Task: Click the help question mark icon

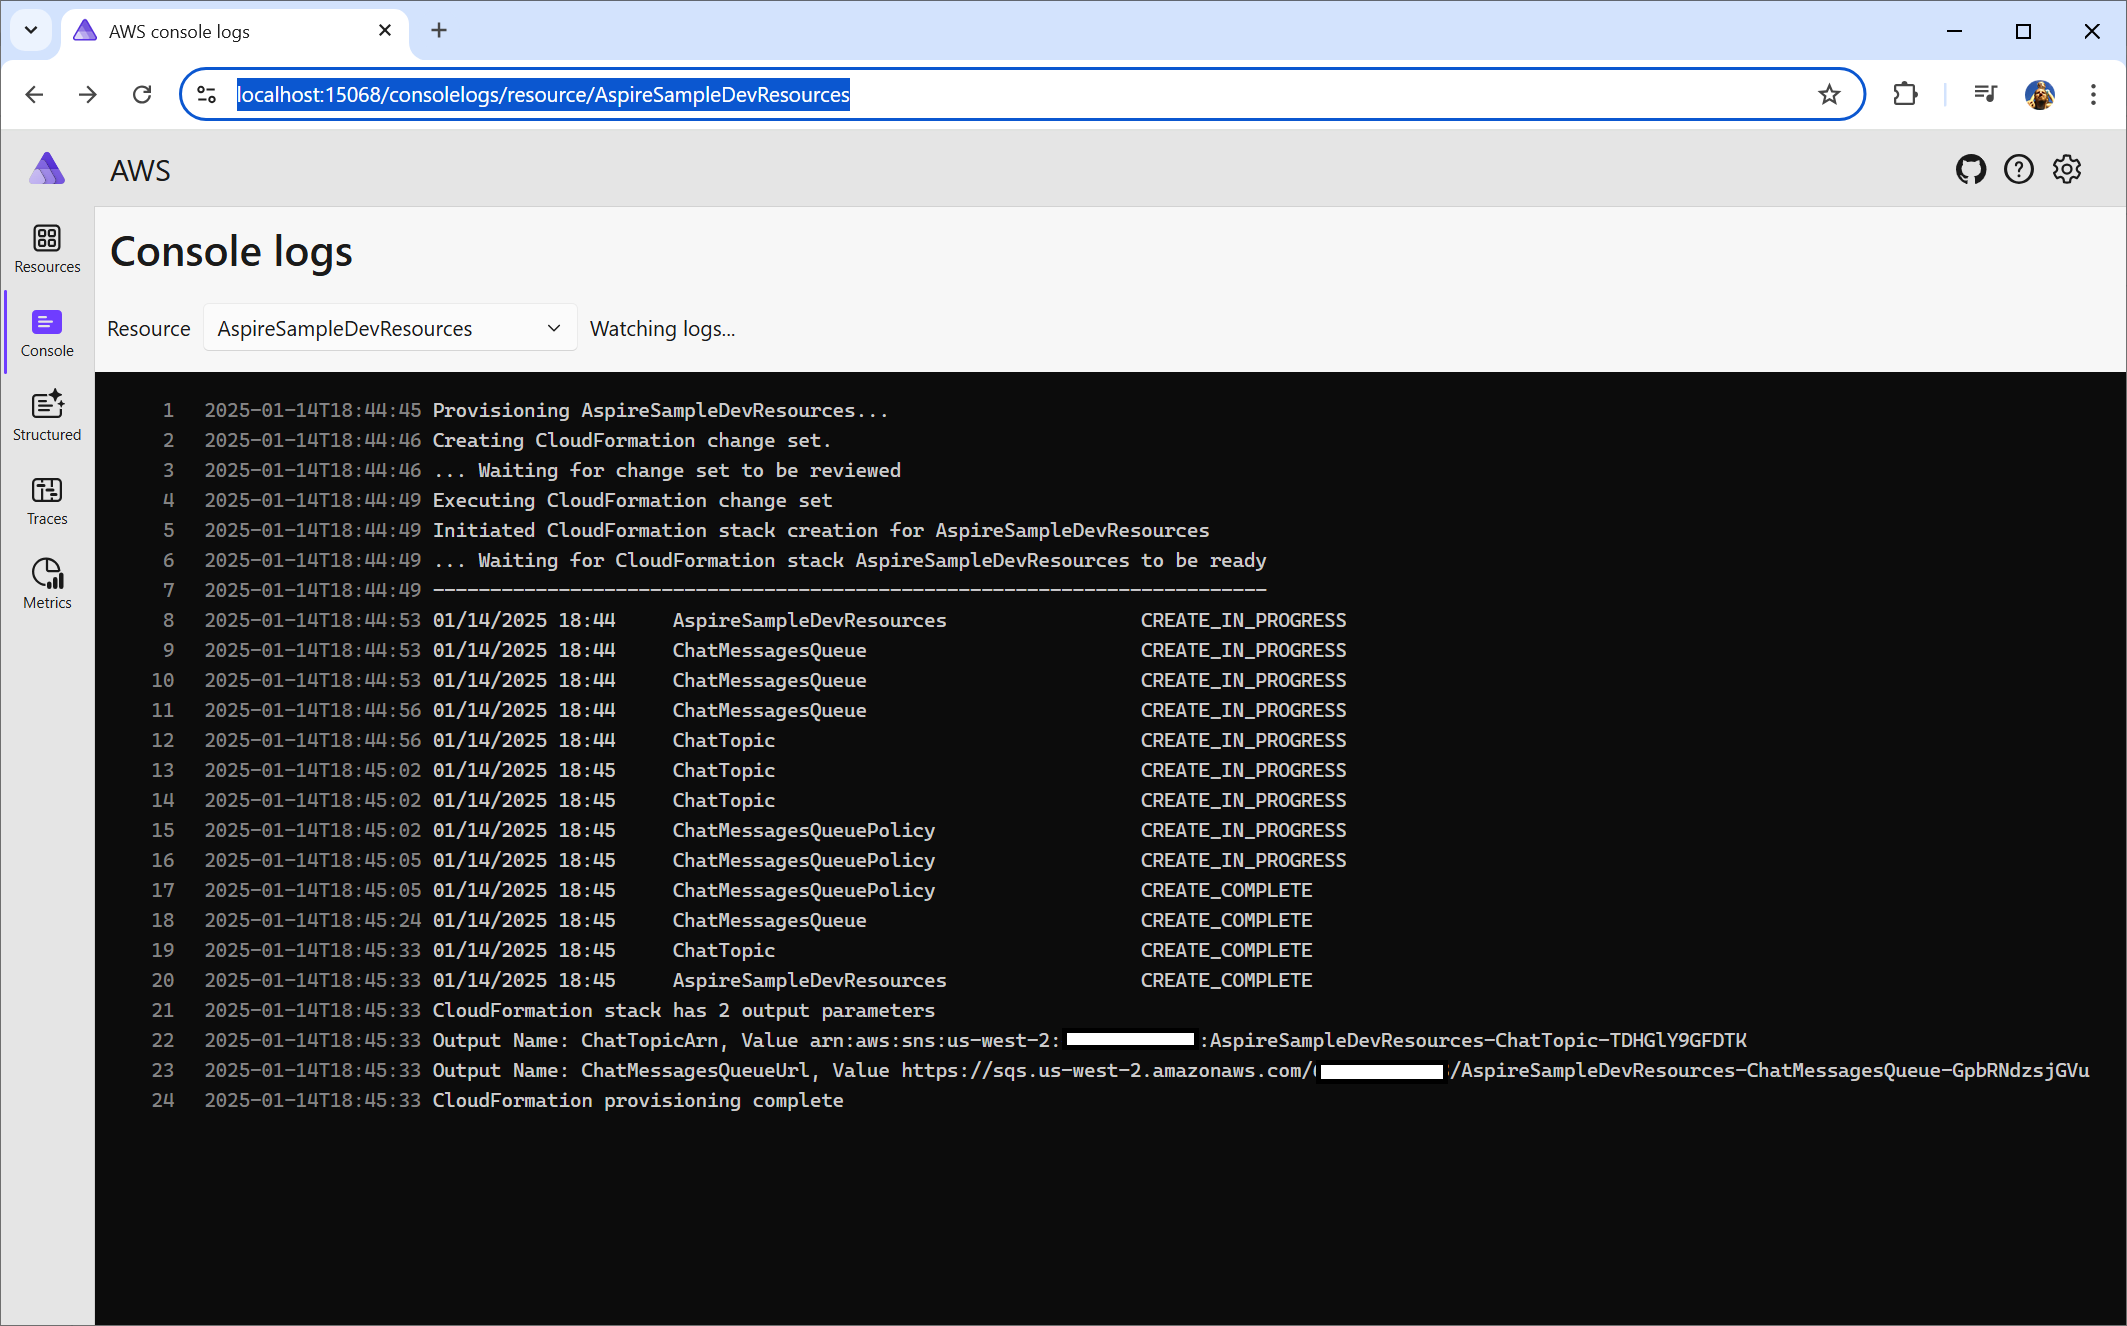Action: tap(2018, 170)
